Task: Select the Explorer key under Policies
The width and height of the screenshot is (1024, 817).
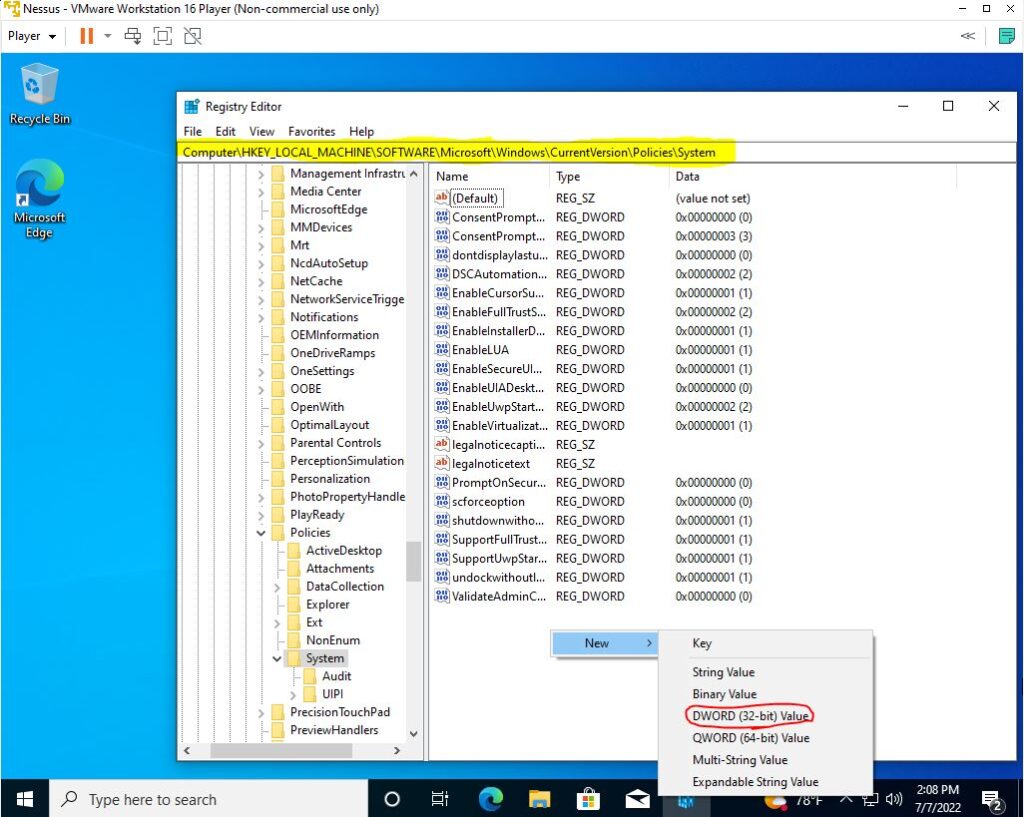Action: [328, 604]
